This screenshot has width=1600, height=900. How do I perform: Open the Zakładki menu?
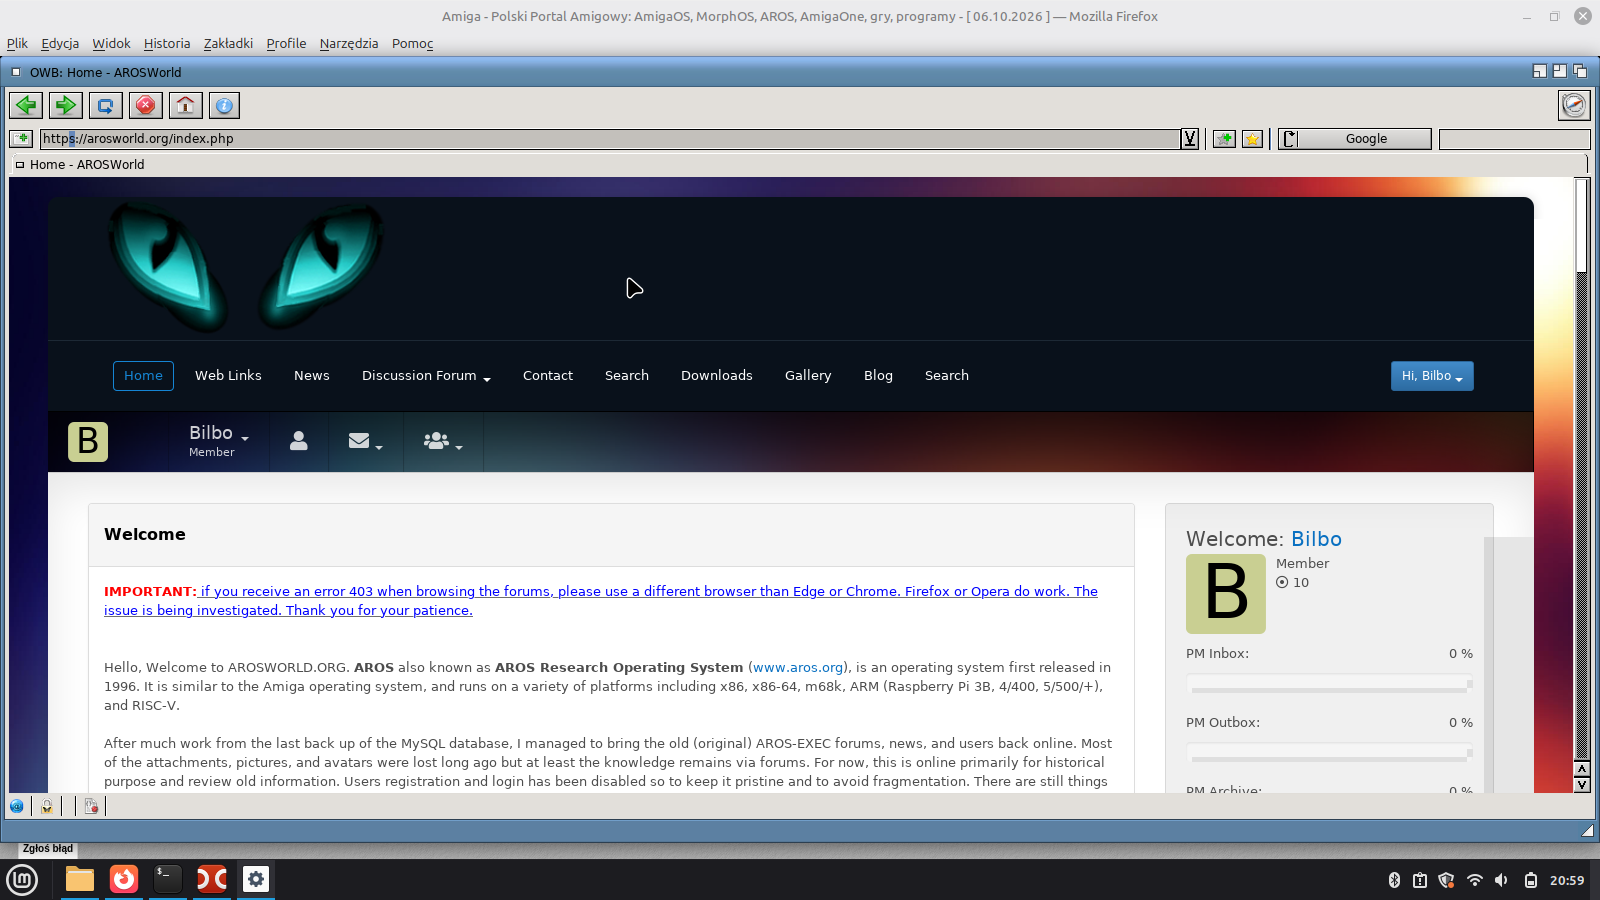point(228,43)
